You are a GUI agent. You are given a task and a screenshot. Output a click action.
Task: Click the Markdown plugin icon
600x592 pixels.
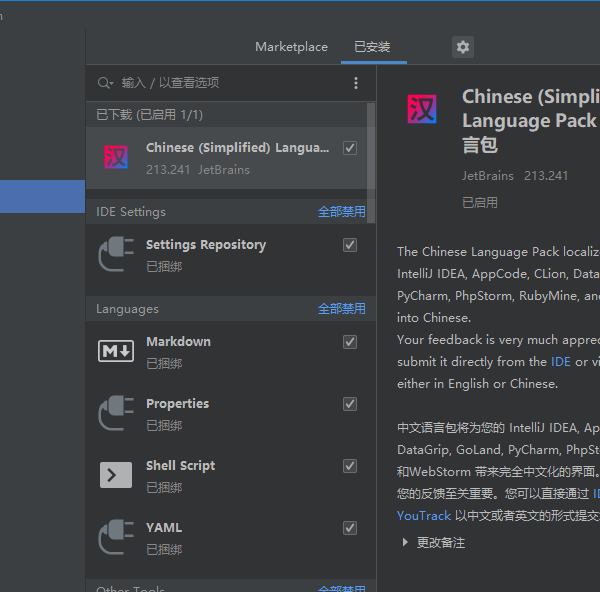116,351
